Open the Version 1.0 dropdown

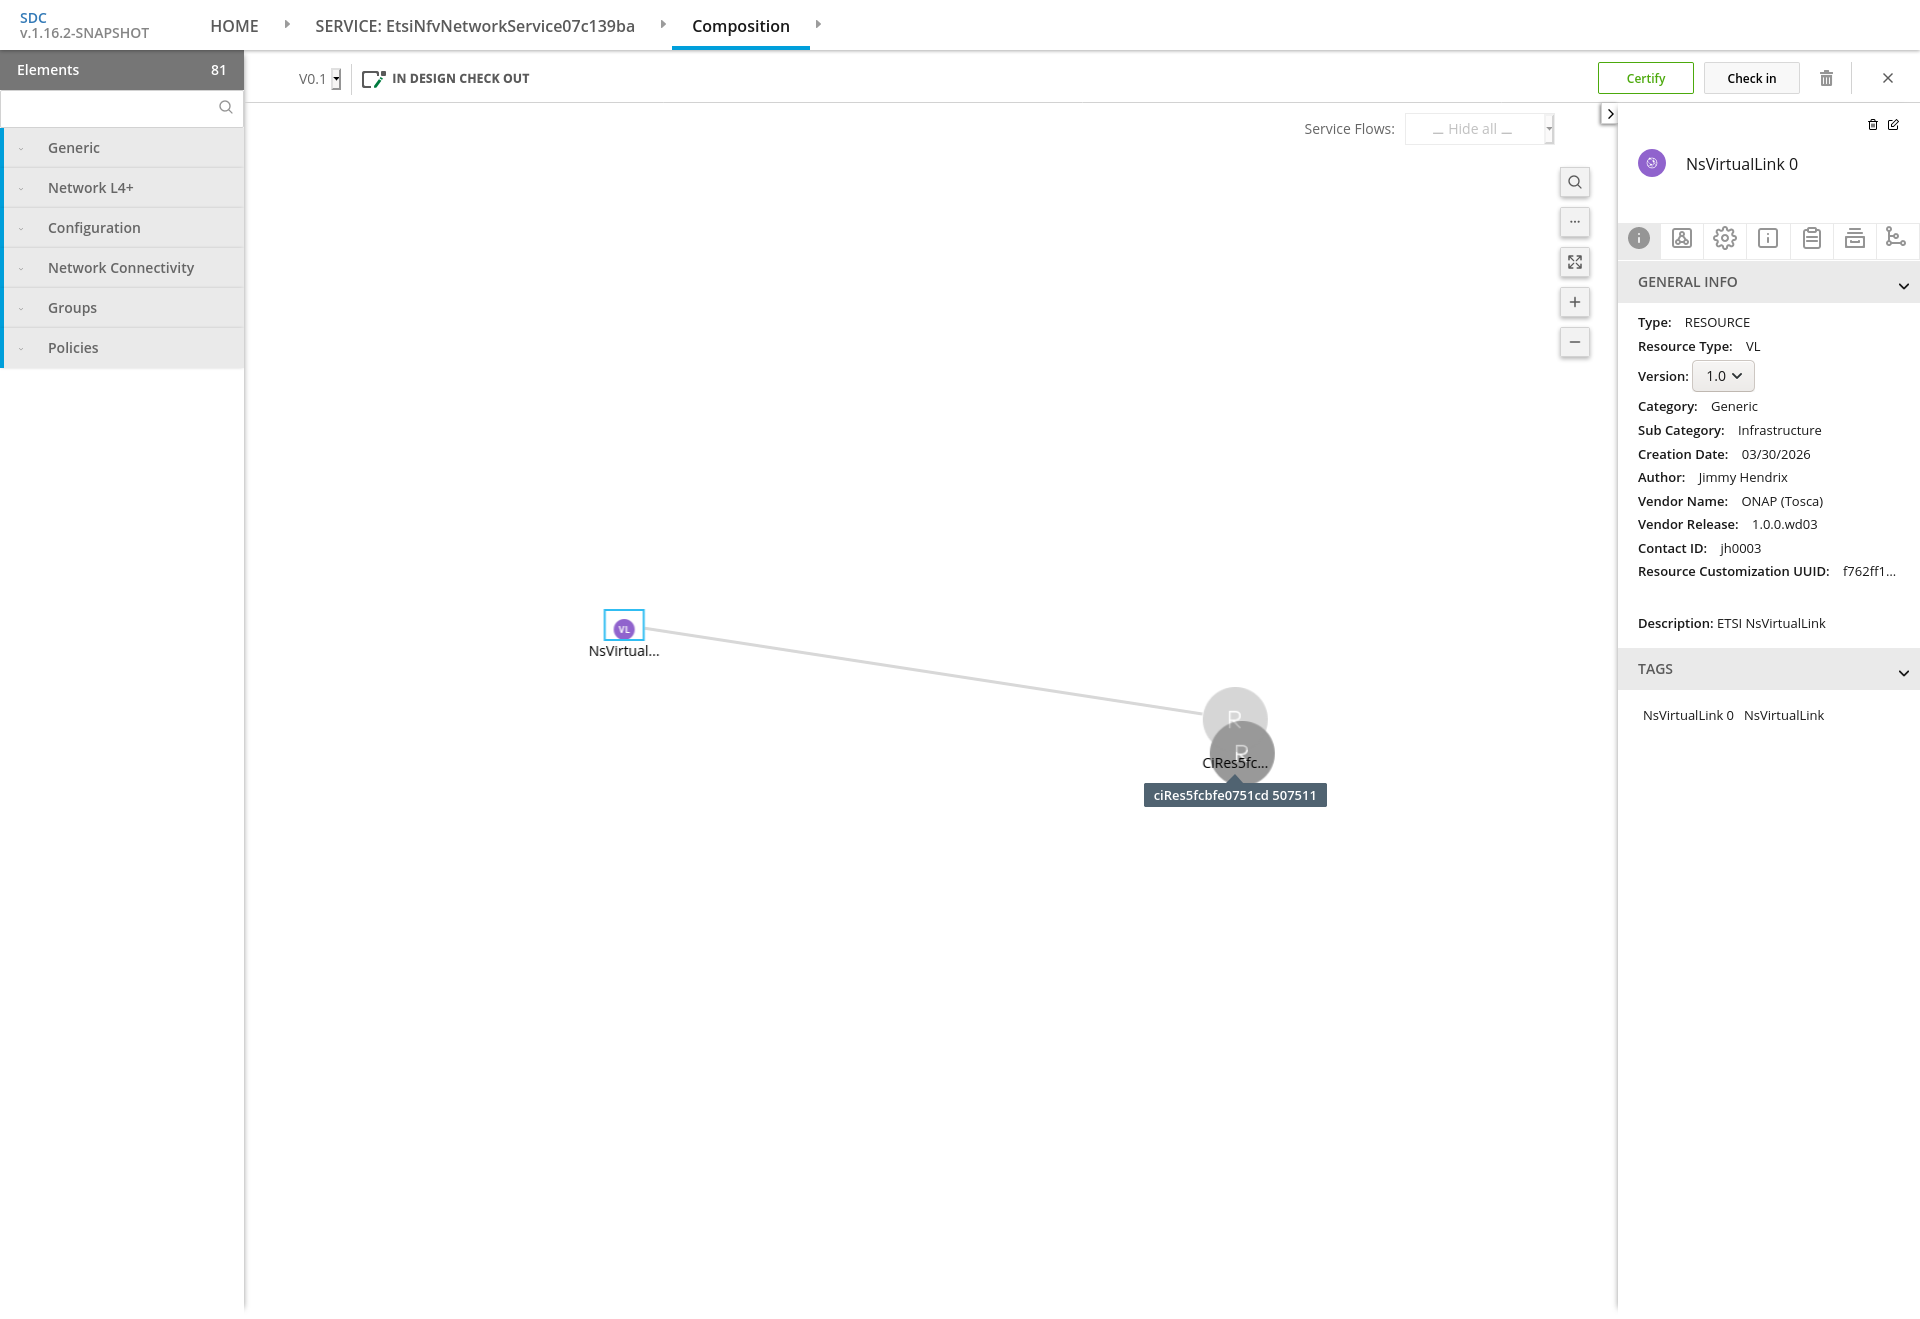point(1723,376)
